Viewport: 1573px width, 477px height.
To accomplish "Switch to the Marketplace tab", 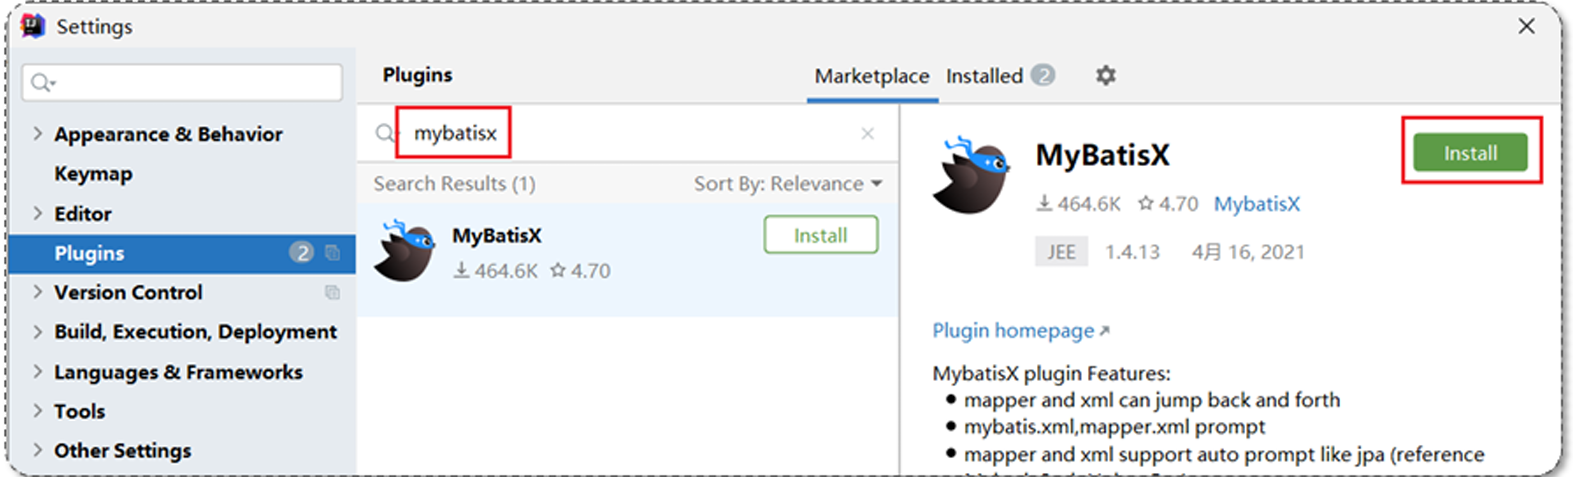I will tap(872, 76).
